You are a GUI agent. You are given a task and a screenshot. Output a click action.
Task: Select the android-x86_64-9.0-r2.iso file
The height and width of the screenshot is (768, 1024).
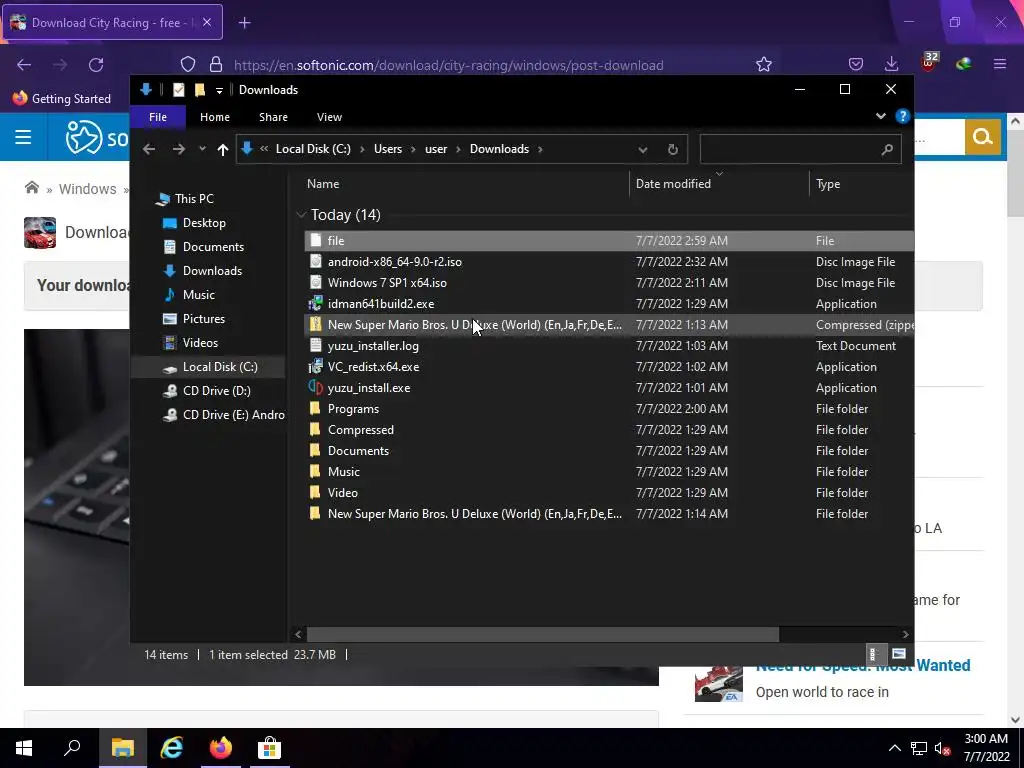click(x=394, y=262)
